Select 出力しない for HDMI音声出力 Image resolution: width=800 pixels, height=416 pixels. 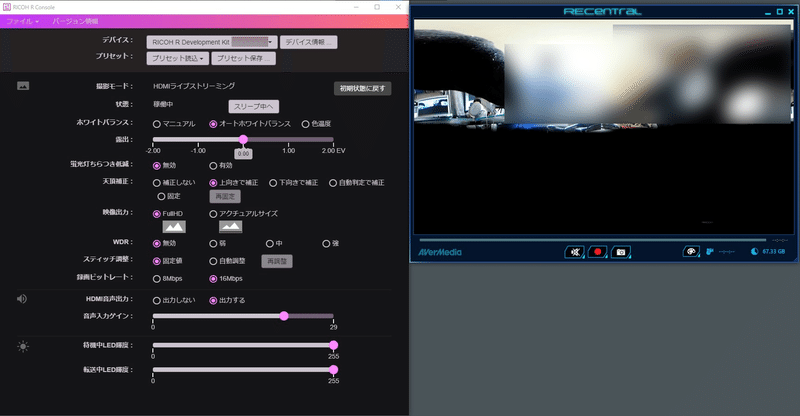(157, 301)
